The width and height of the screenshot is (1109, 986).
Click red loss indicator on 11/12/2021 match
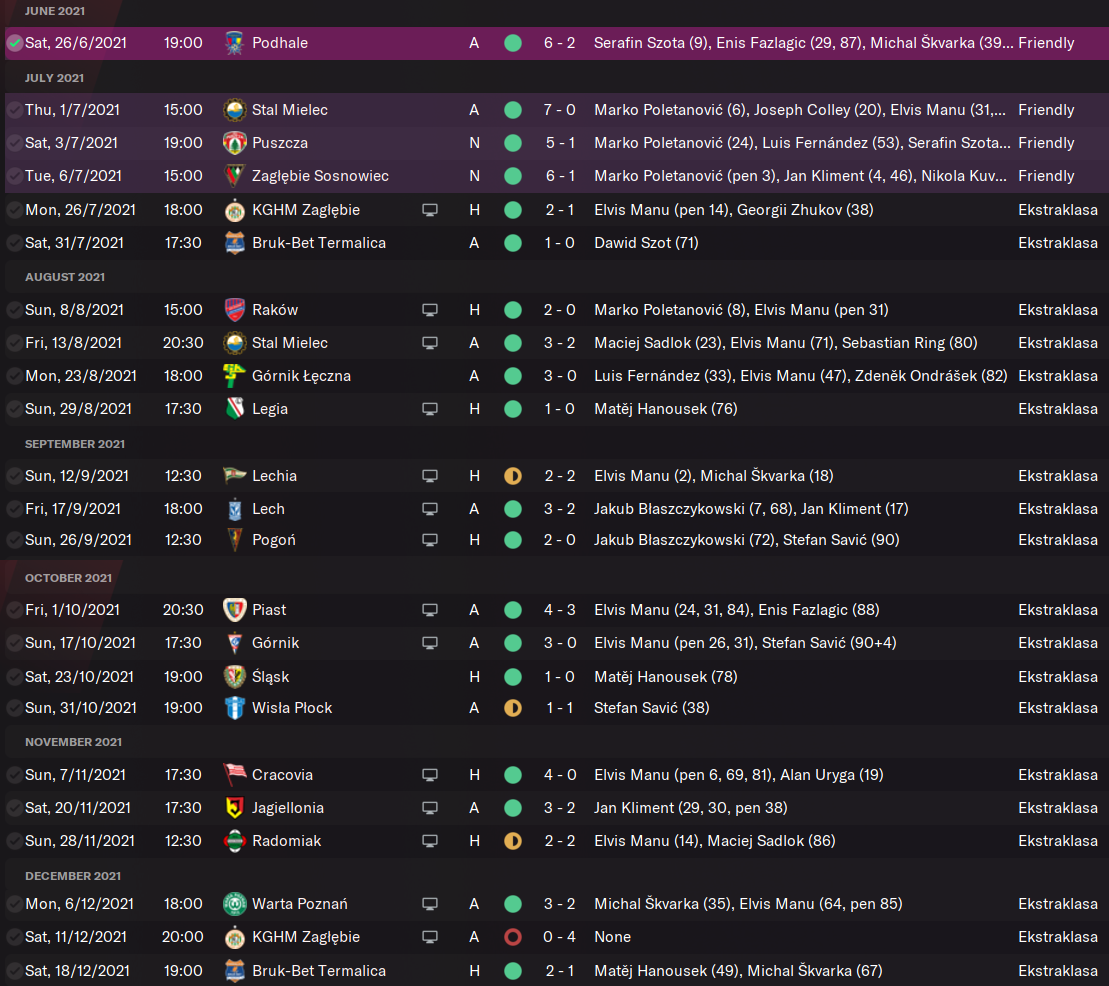pyautogui.click(x=513, y=937)
